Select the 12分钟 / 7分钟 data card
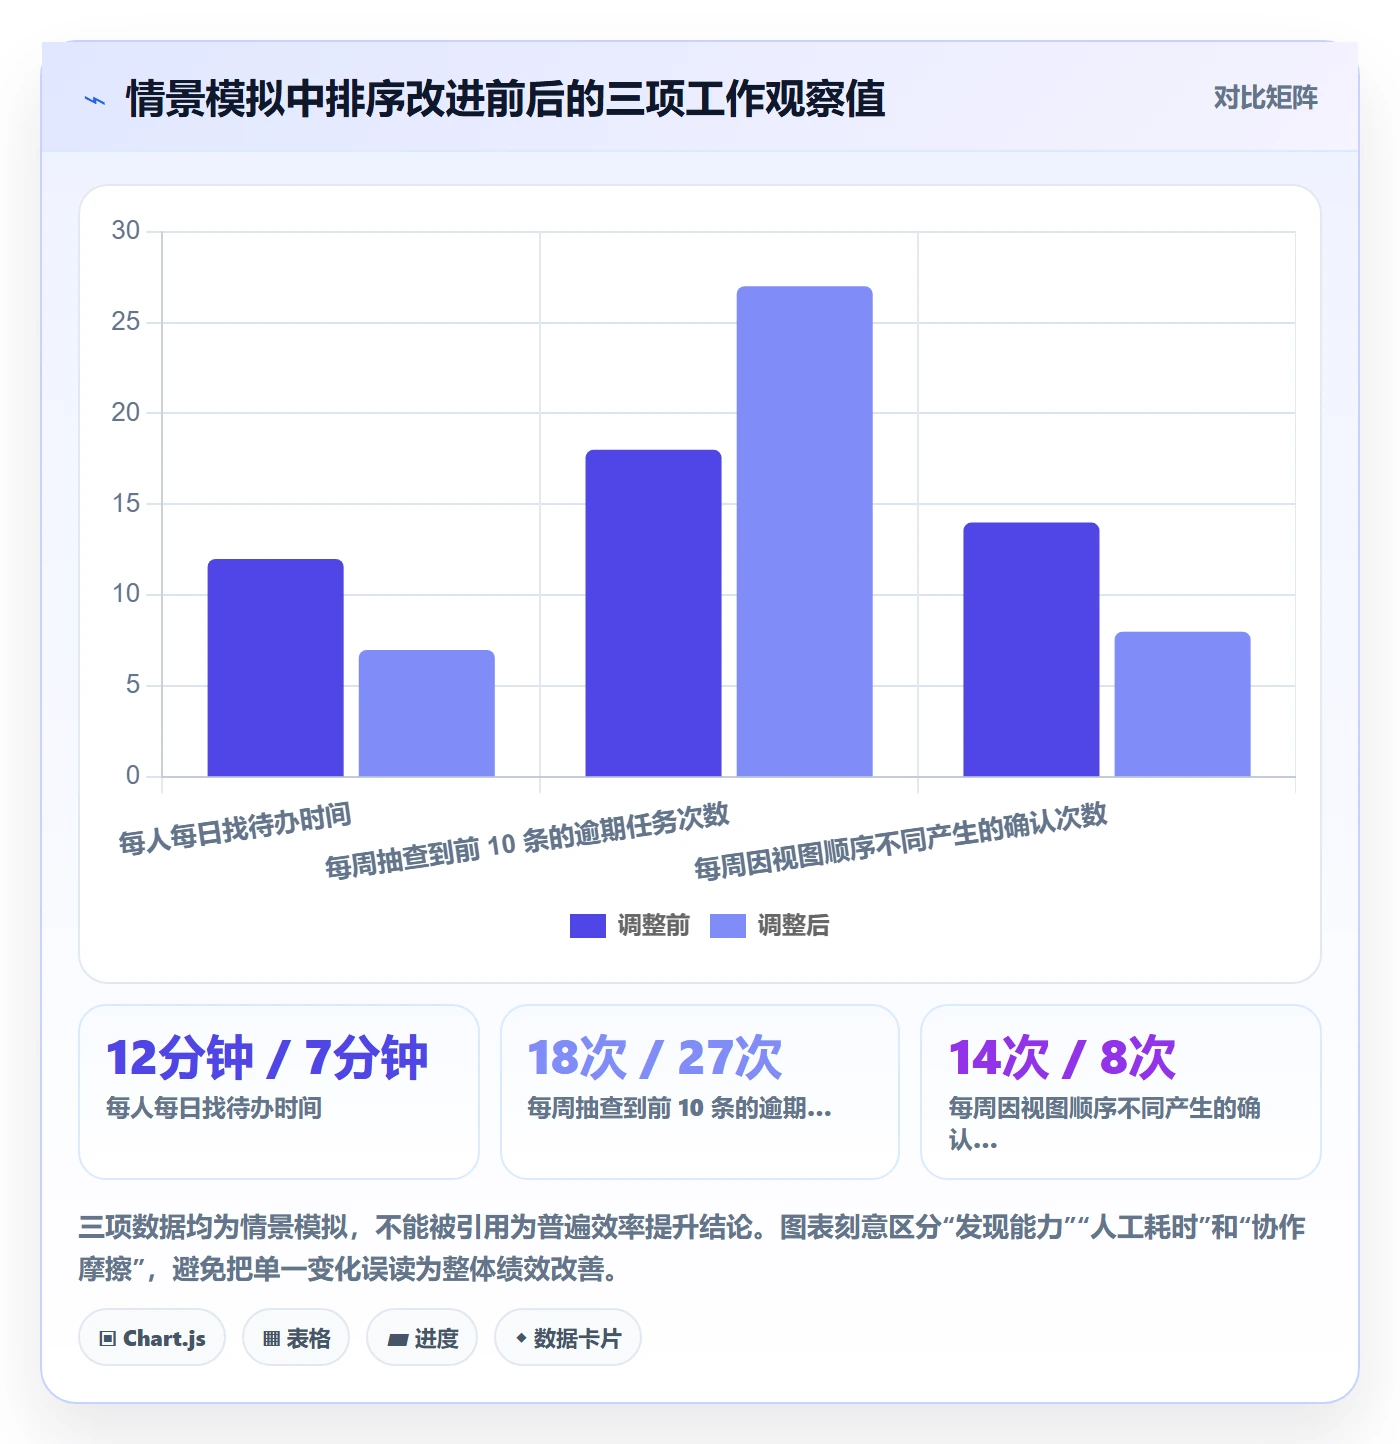 279,1092
